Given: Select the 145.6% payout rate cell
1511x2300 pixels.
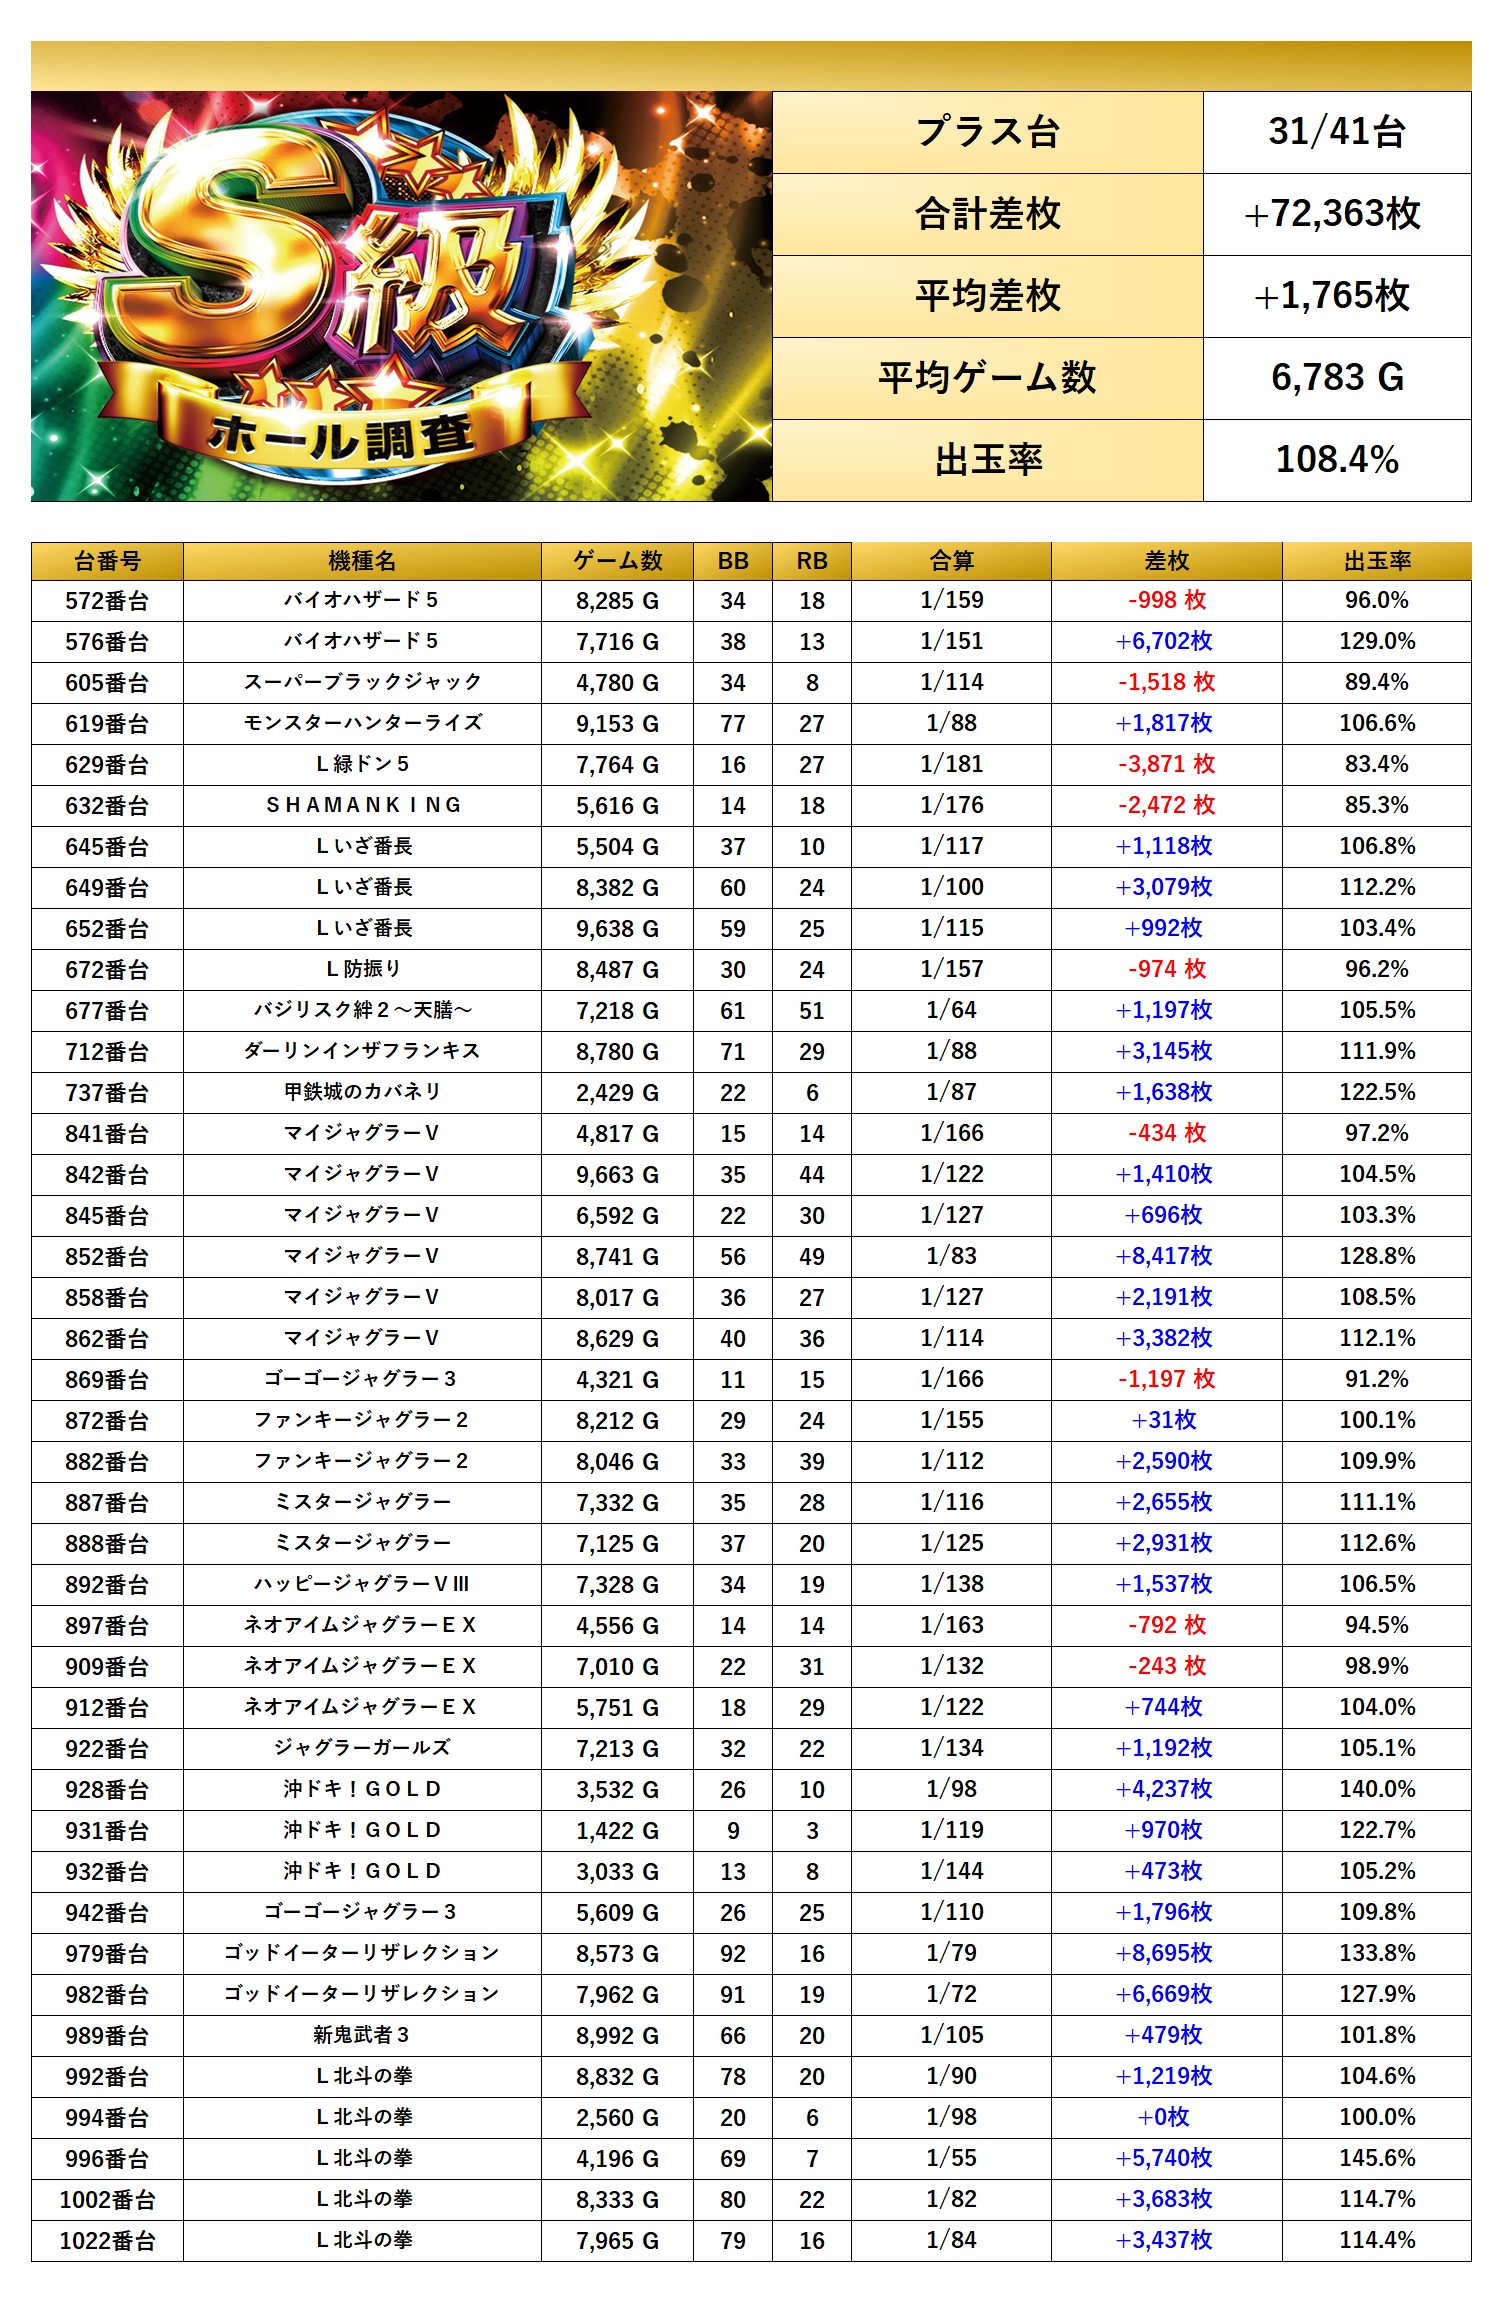Looking at the screenshot, I should point(1376,2158).
